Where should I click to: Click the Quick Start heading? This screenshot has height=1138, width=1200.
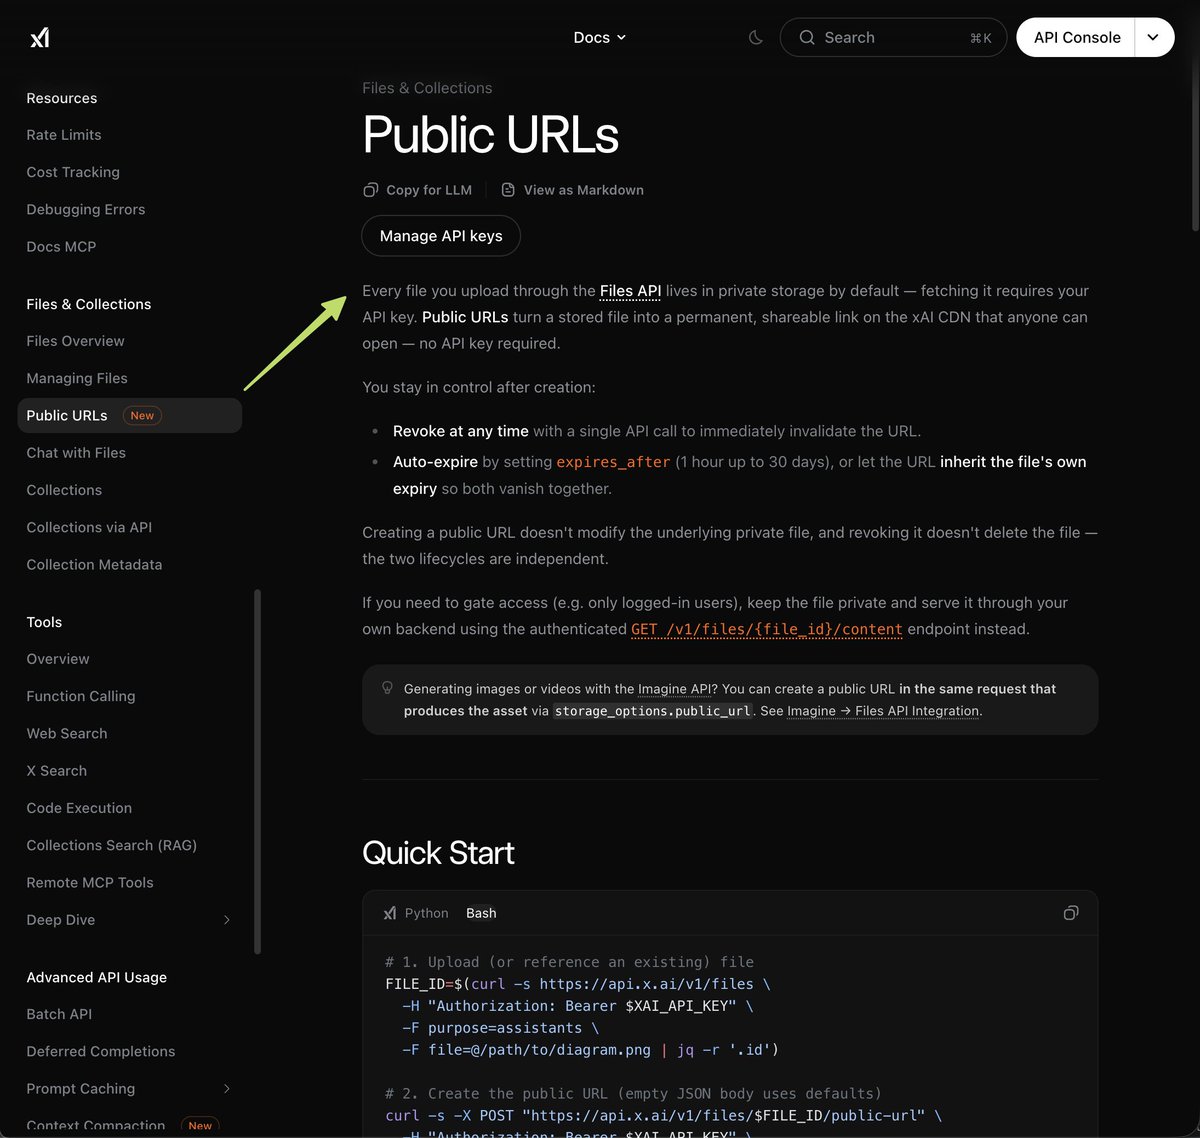click(x=438, y=853)
